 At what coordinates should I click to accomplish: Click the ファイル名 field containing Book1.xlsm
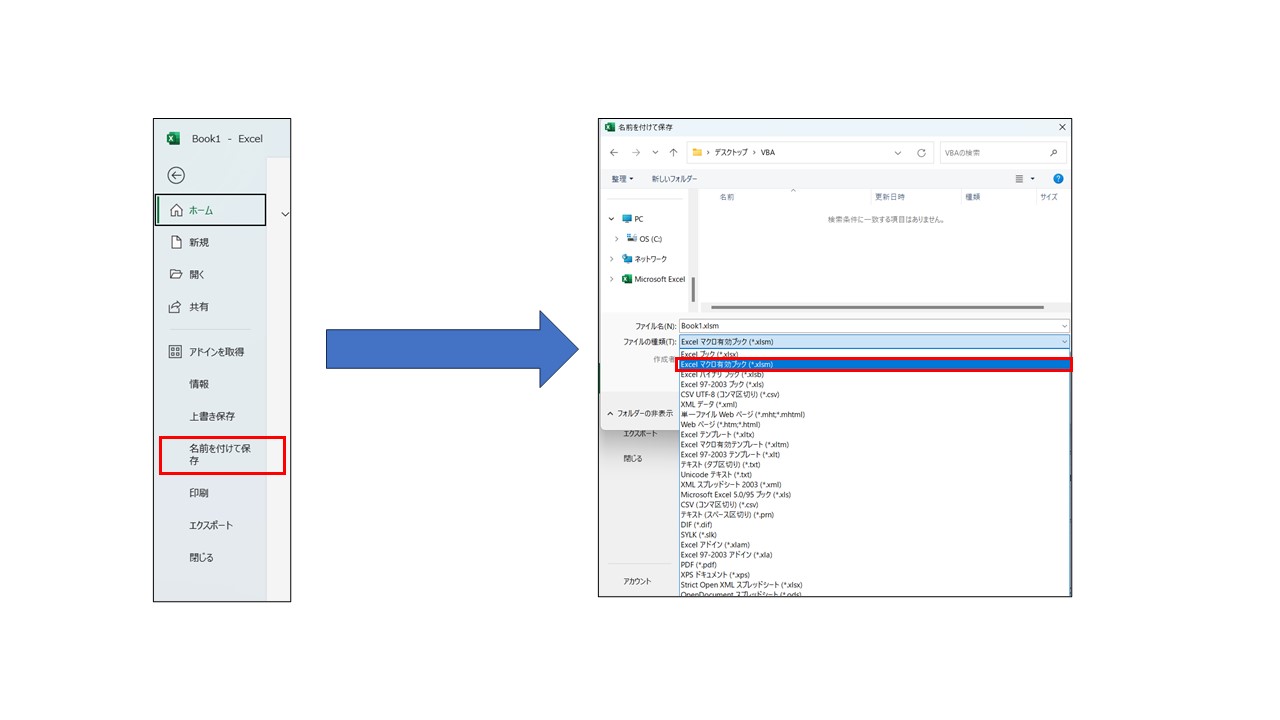pos(874,326)
